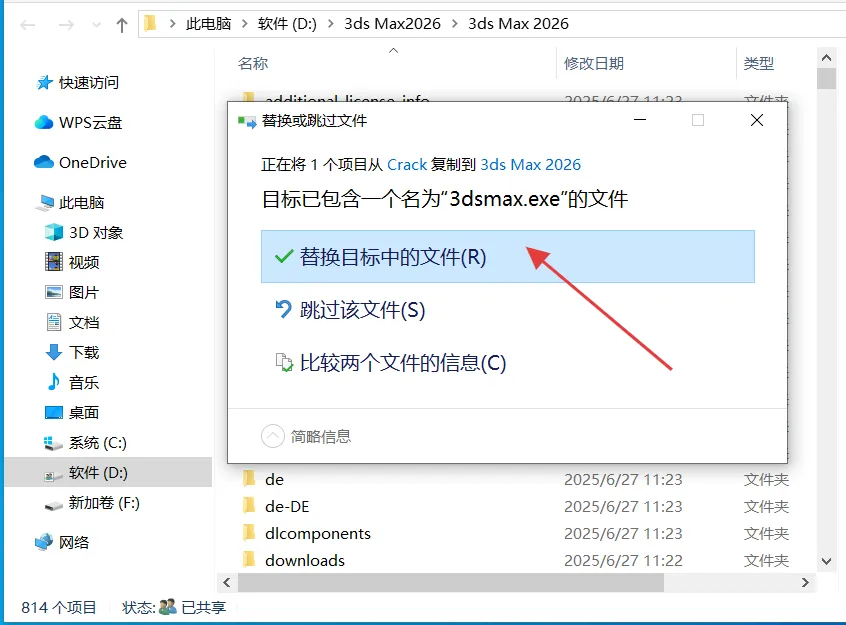Select the de folder row
Viewport: 846px width, 625px height.
tap(515, 479)
